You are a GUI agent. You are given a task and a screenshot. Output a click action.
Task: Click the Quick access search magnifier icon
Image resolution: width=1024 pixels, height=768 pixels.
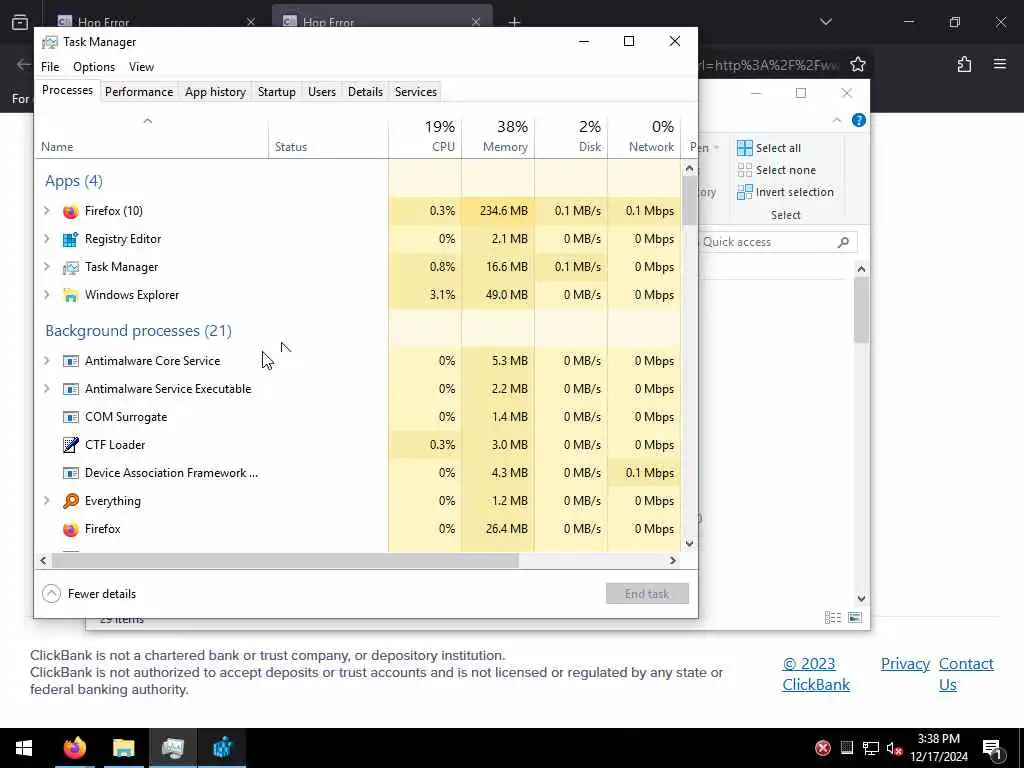pos(843,242)
